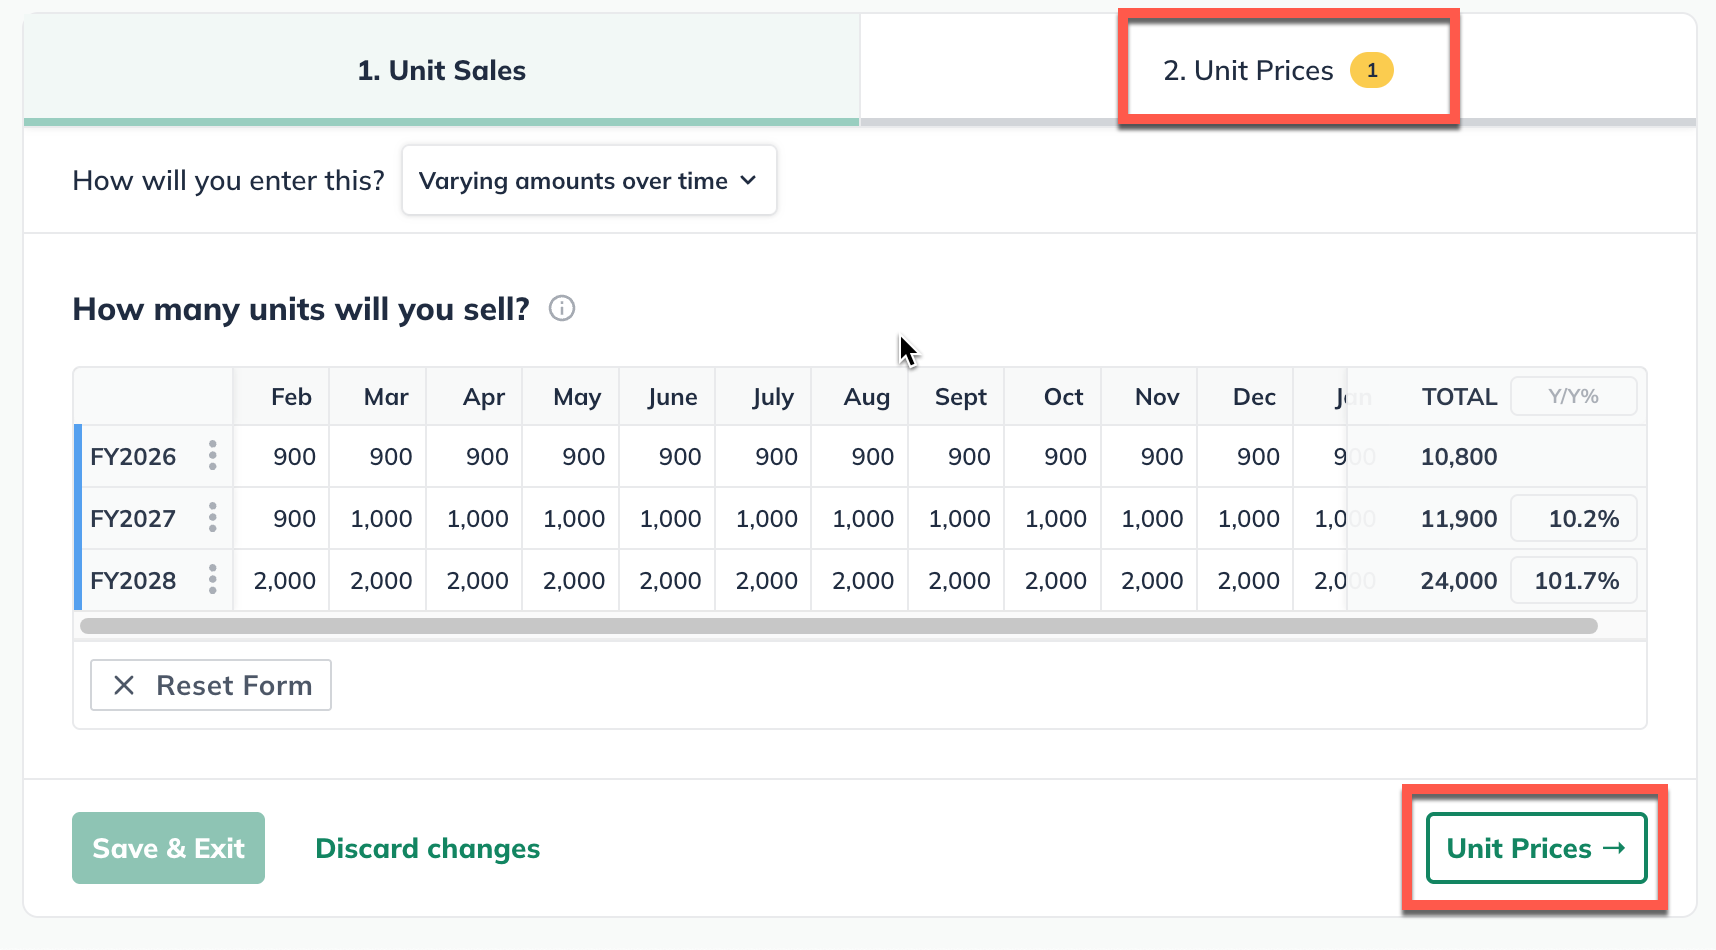
Task: Click the Discard changes link
Action: 427,848
